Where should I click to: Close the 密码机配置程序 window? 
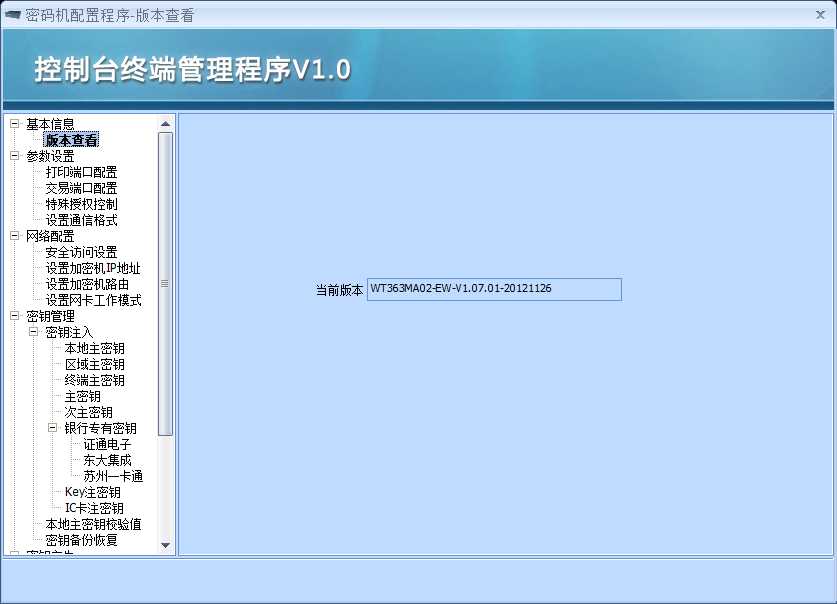pos(820,15)
